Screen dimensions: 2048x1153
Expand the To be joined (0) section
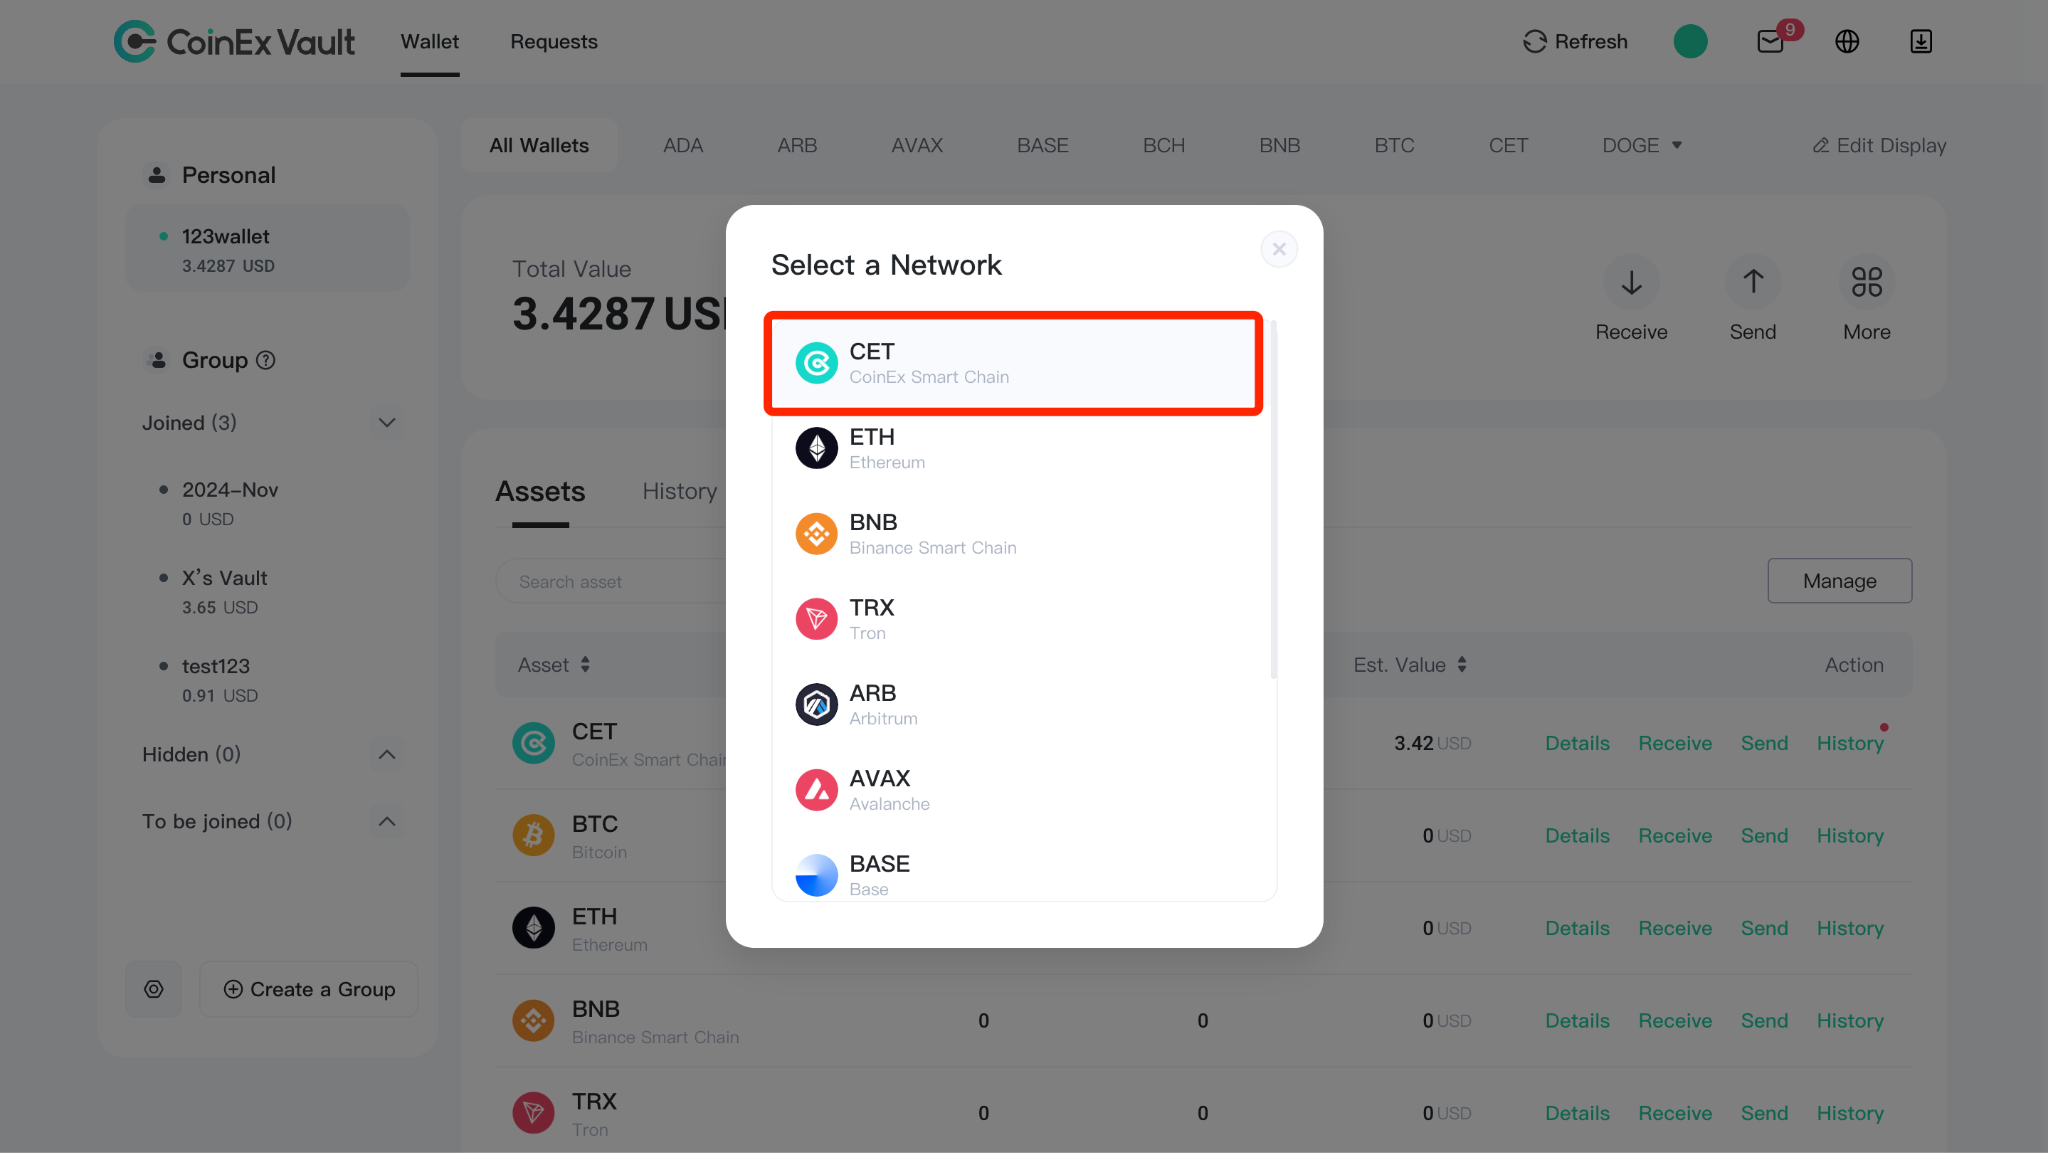coord(387,821)
